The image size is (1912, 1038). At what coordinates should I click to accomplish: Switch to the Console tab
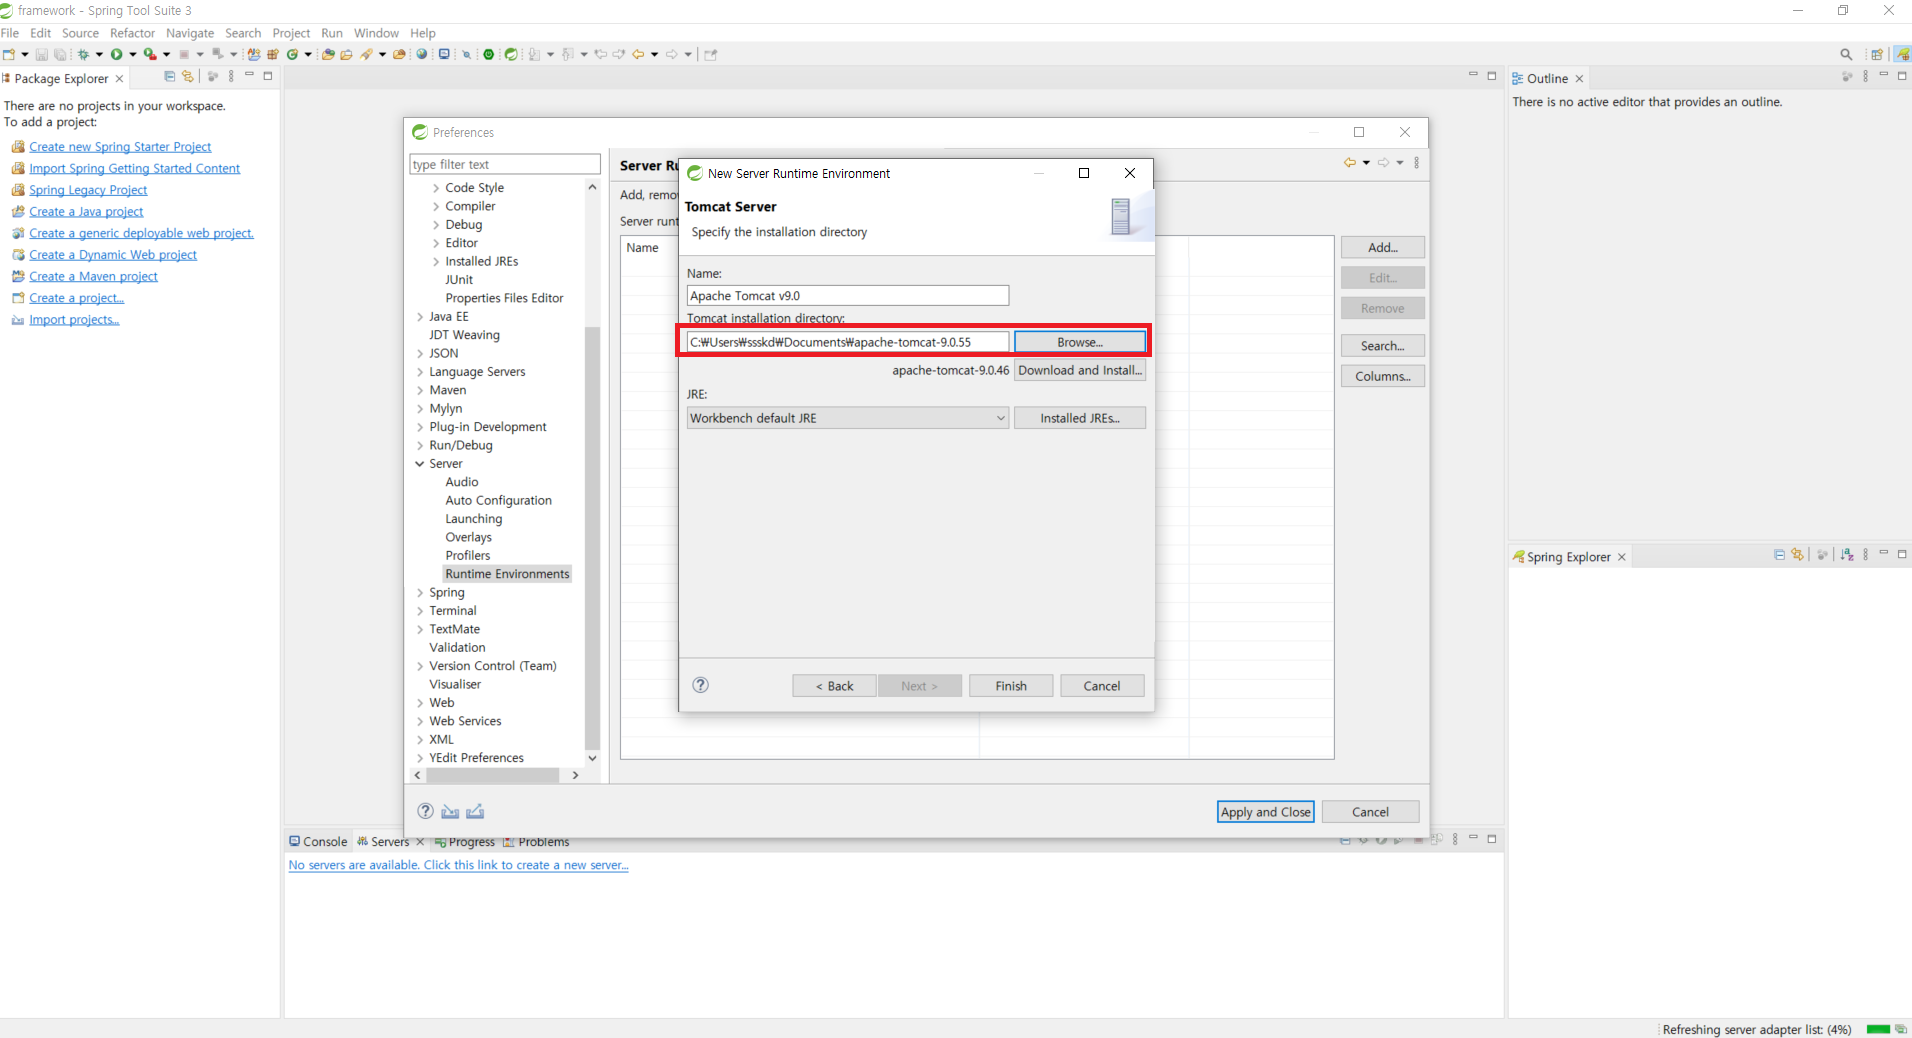(x=318, y=842)
